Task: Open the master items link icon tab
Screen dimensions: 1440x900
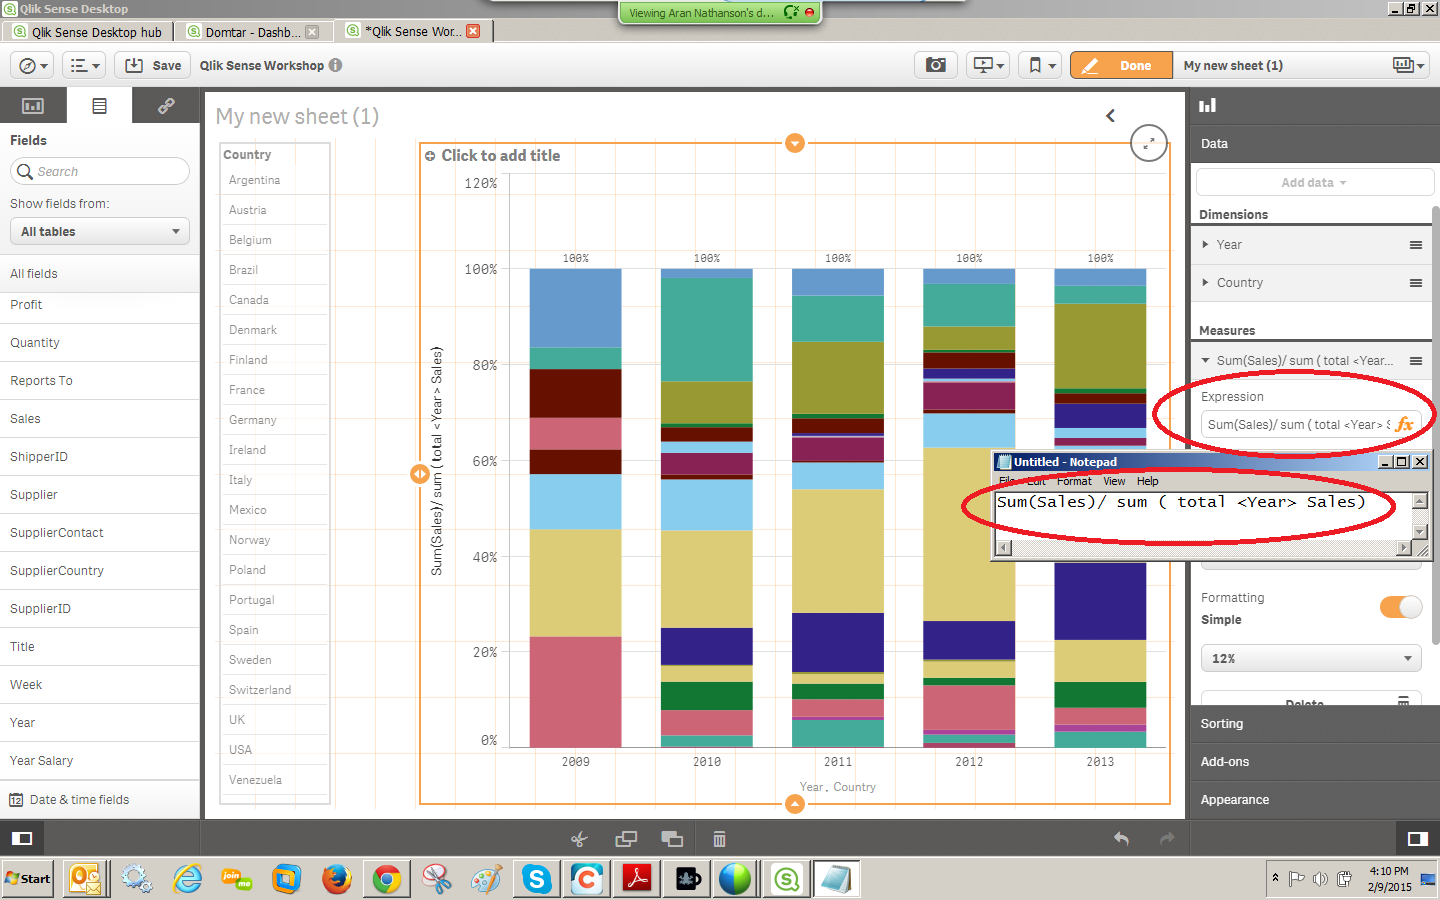Action: pyautogui.click(x=166, y=105)
